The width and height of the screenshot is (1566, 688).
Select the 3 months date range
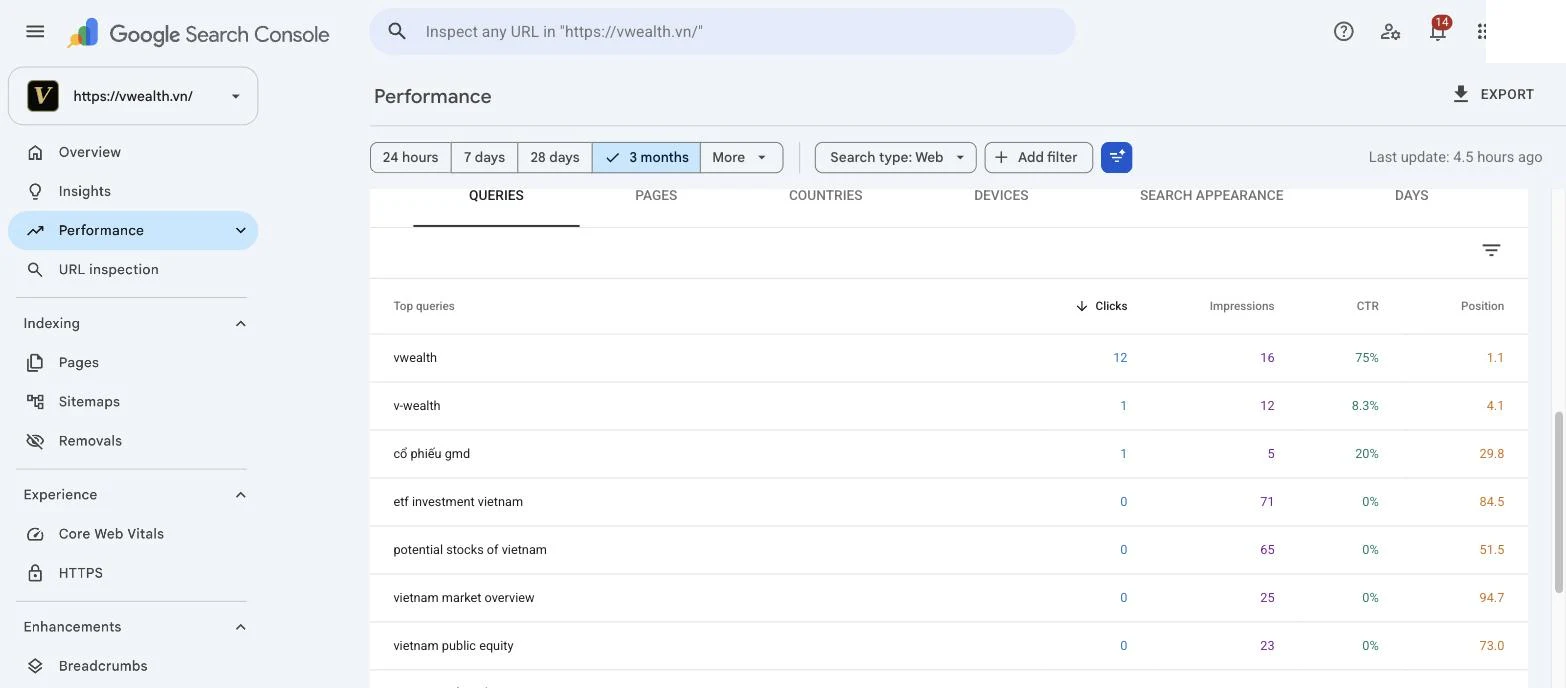tap(646, 157)
